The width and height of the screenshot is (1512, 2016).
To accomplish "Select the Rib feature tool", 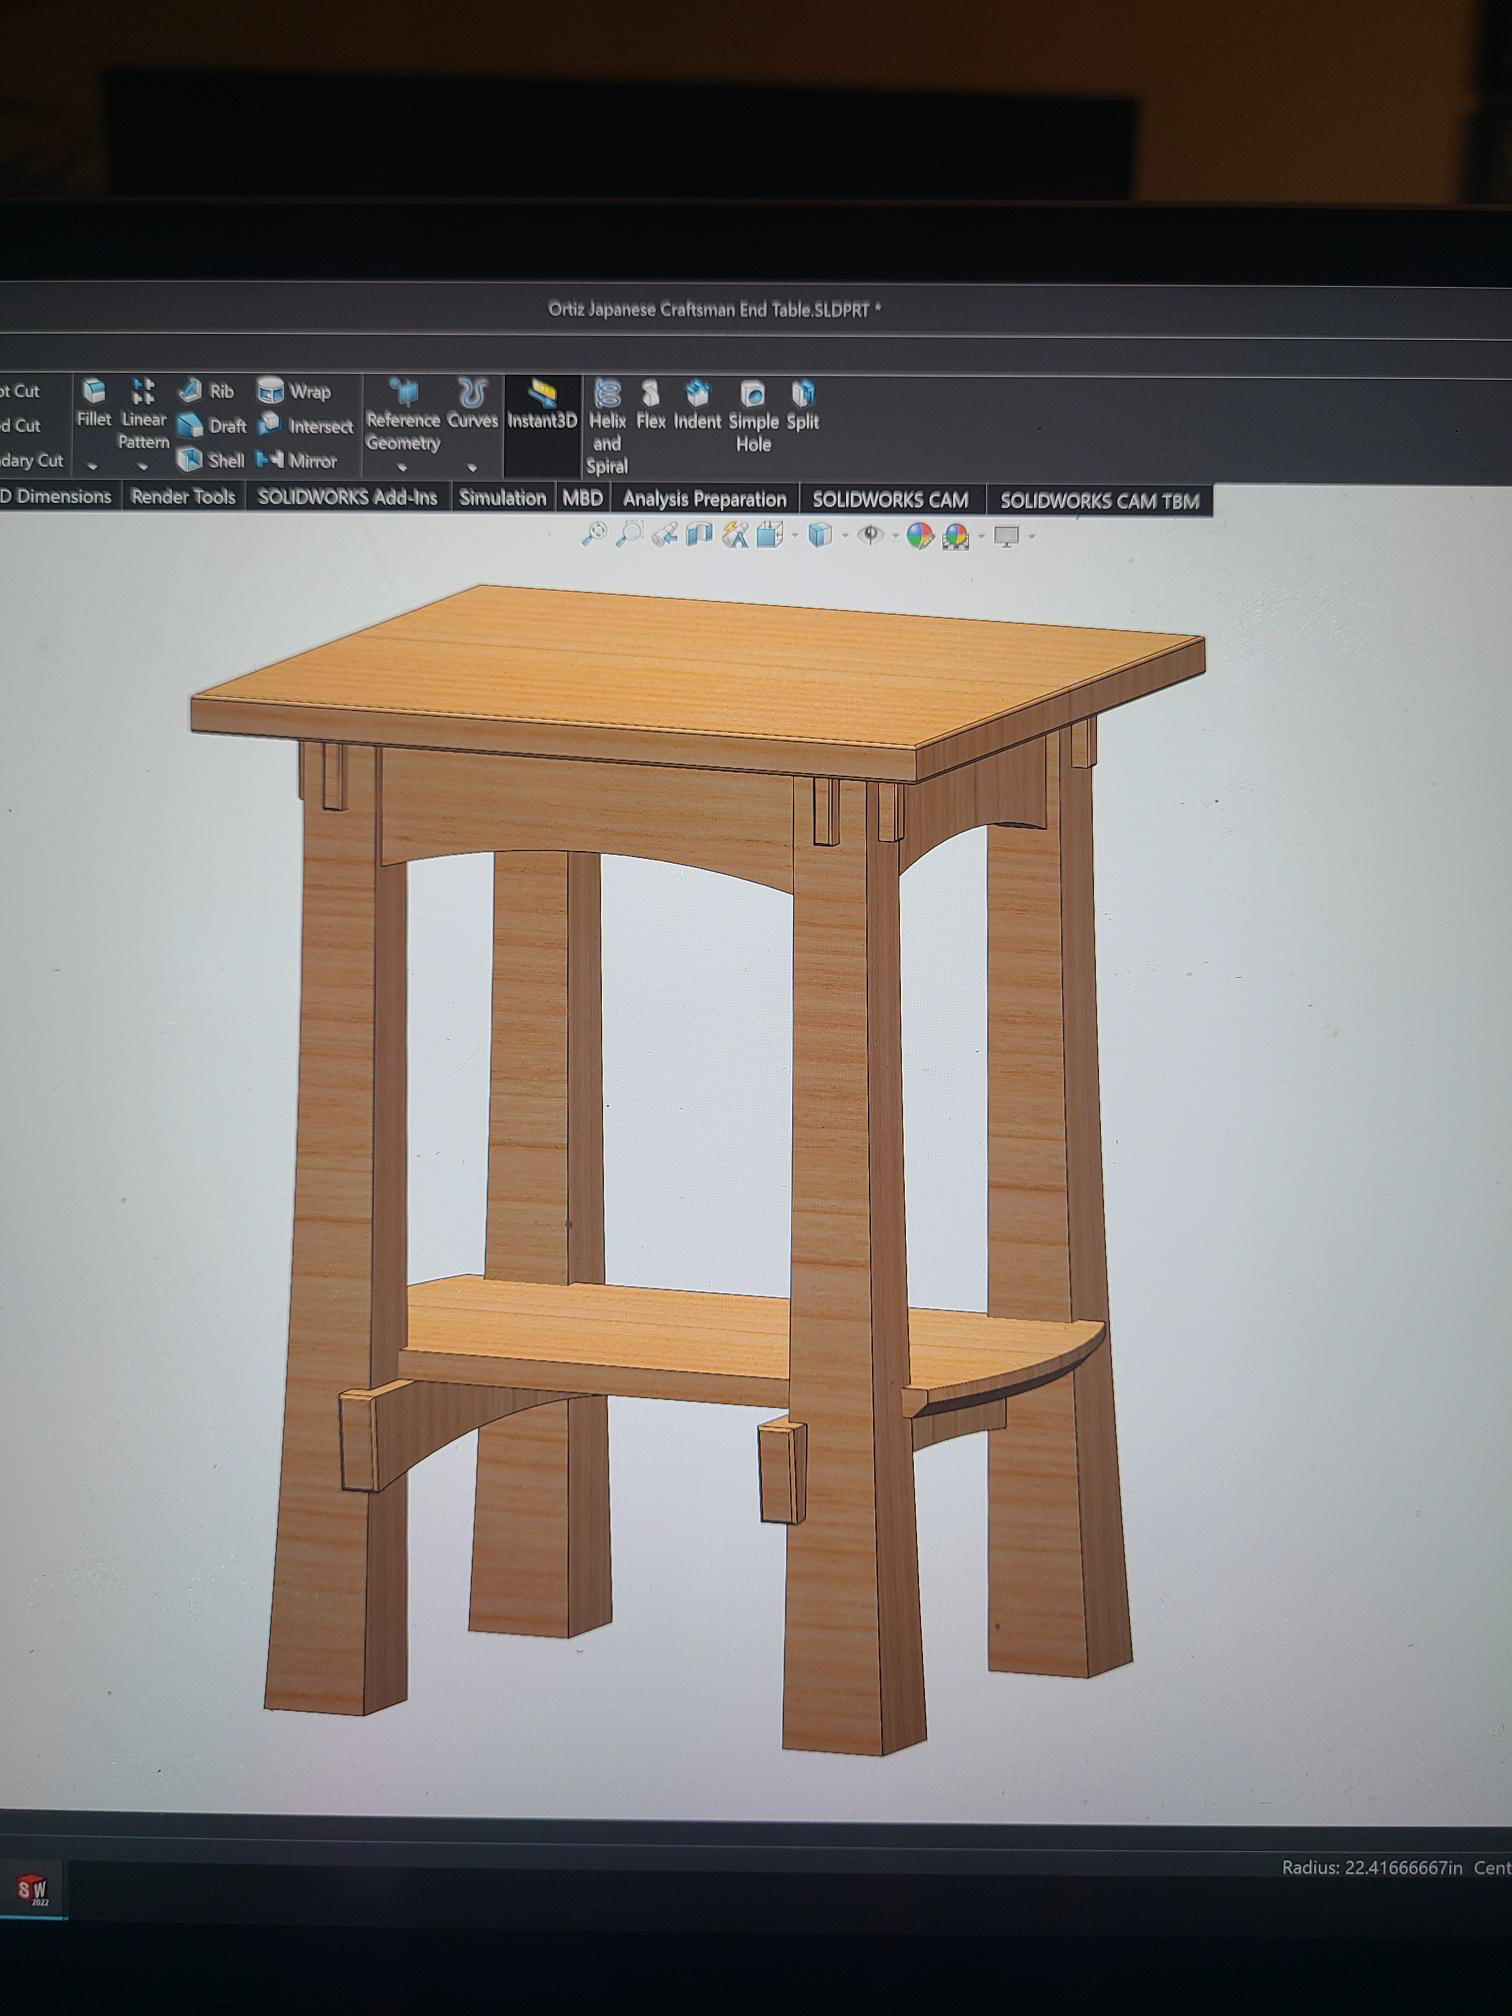I will (x=206, y=391).
